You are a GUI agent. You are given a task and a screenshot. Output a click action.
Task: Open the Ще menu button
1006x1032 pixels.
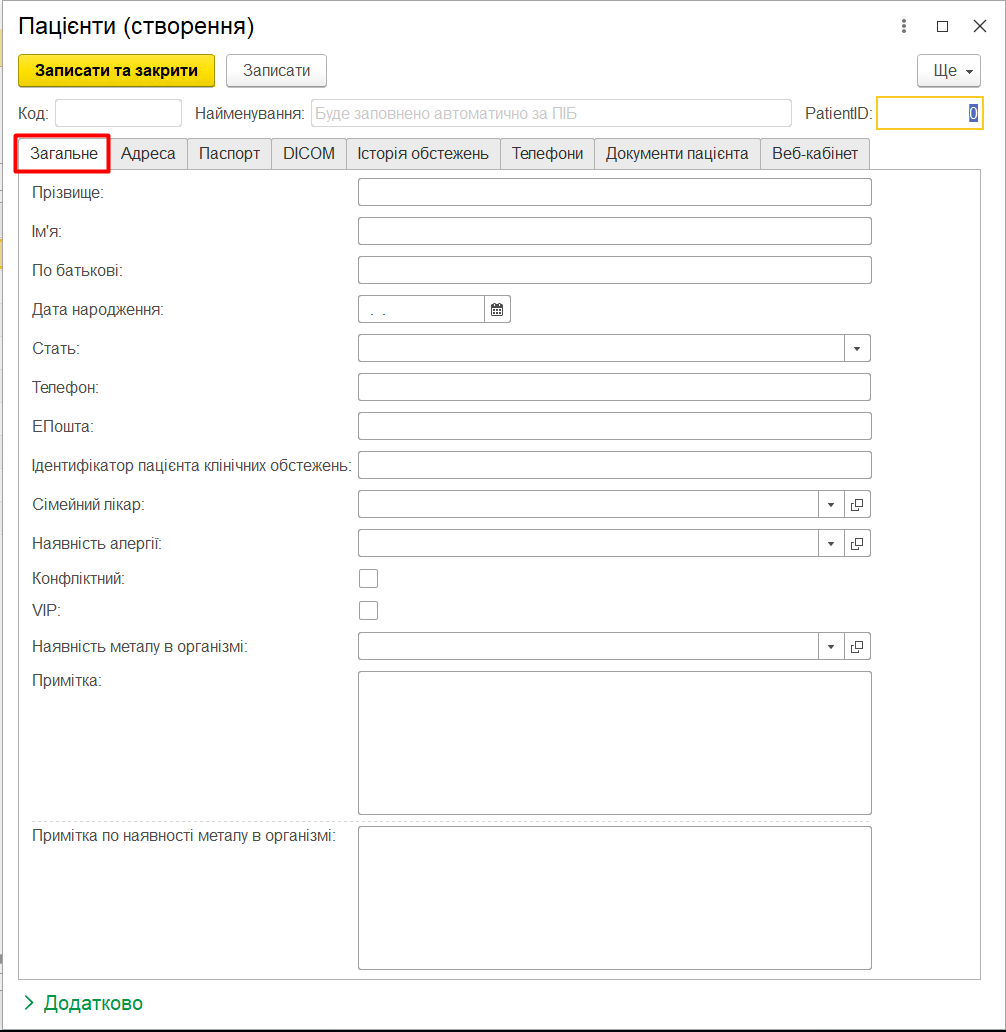coord(948,71)
